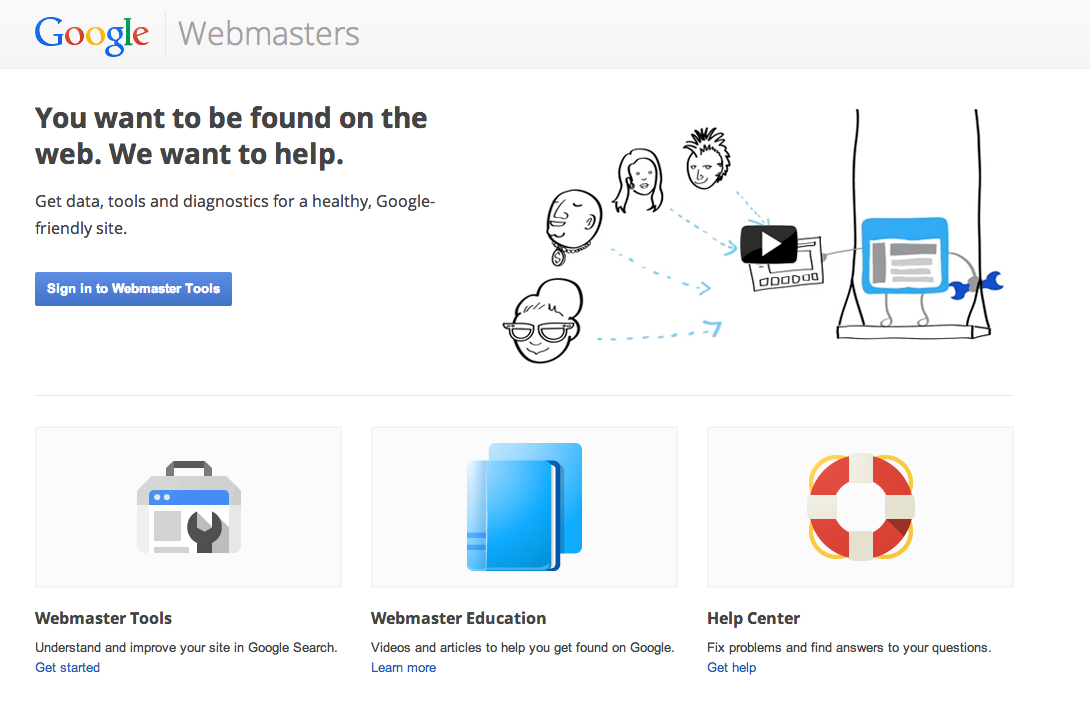Viewport: 1090px width, 716px height.
Task: Click 'Understand and improve your site' description
Action: [186, 647]
